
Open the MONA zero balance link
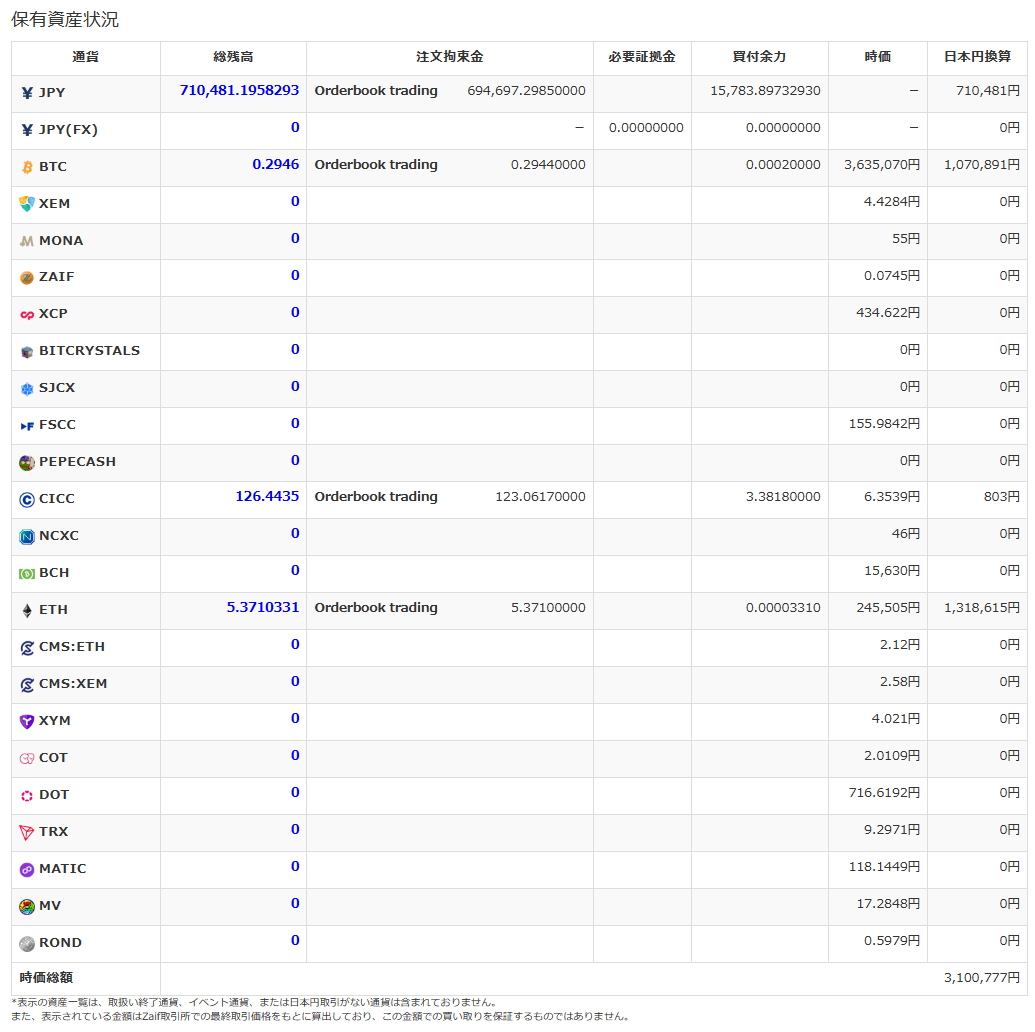pos(295,238)
